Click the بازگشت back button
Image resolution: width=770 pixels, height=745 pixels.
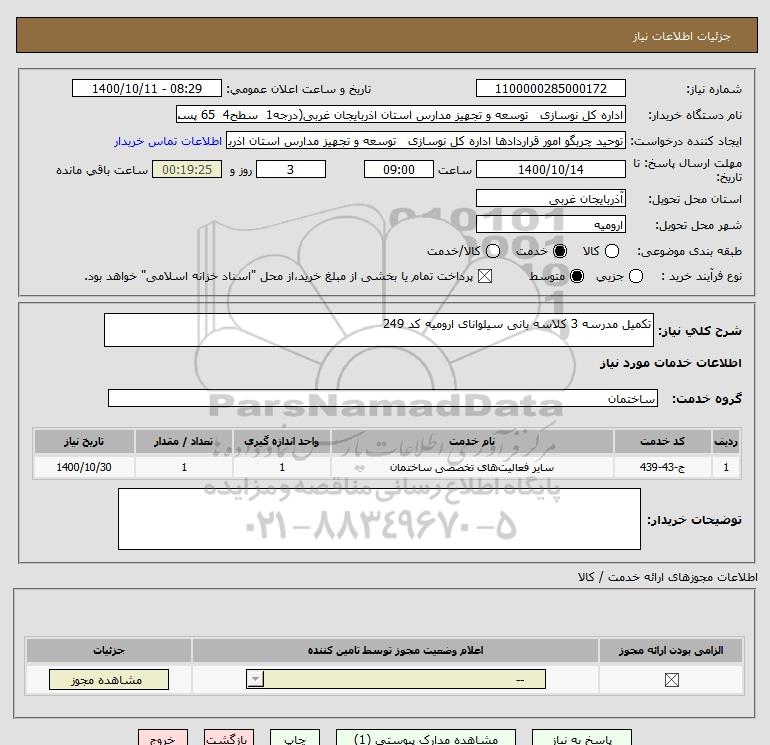229,738
